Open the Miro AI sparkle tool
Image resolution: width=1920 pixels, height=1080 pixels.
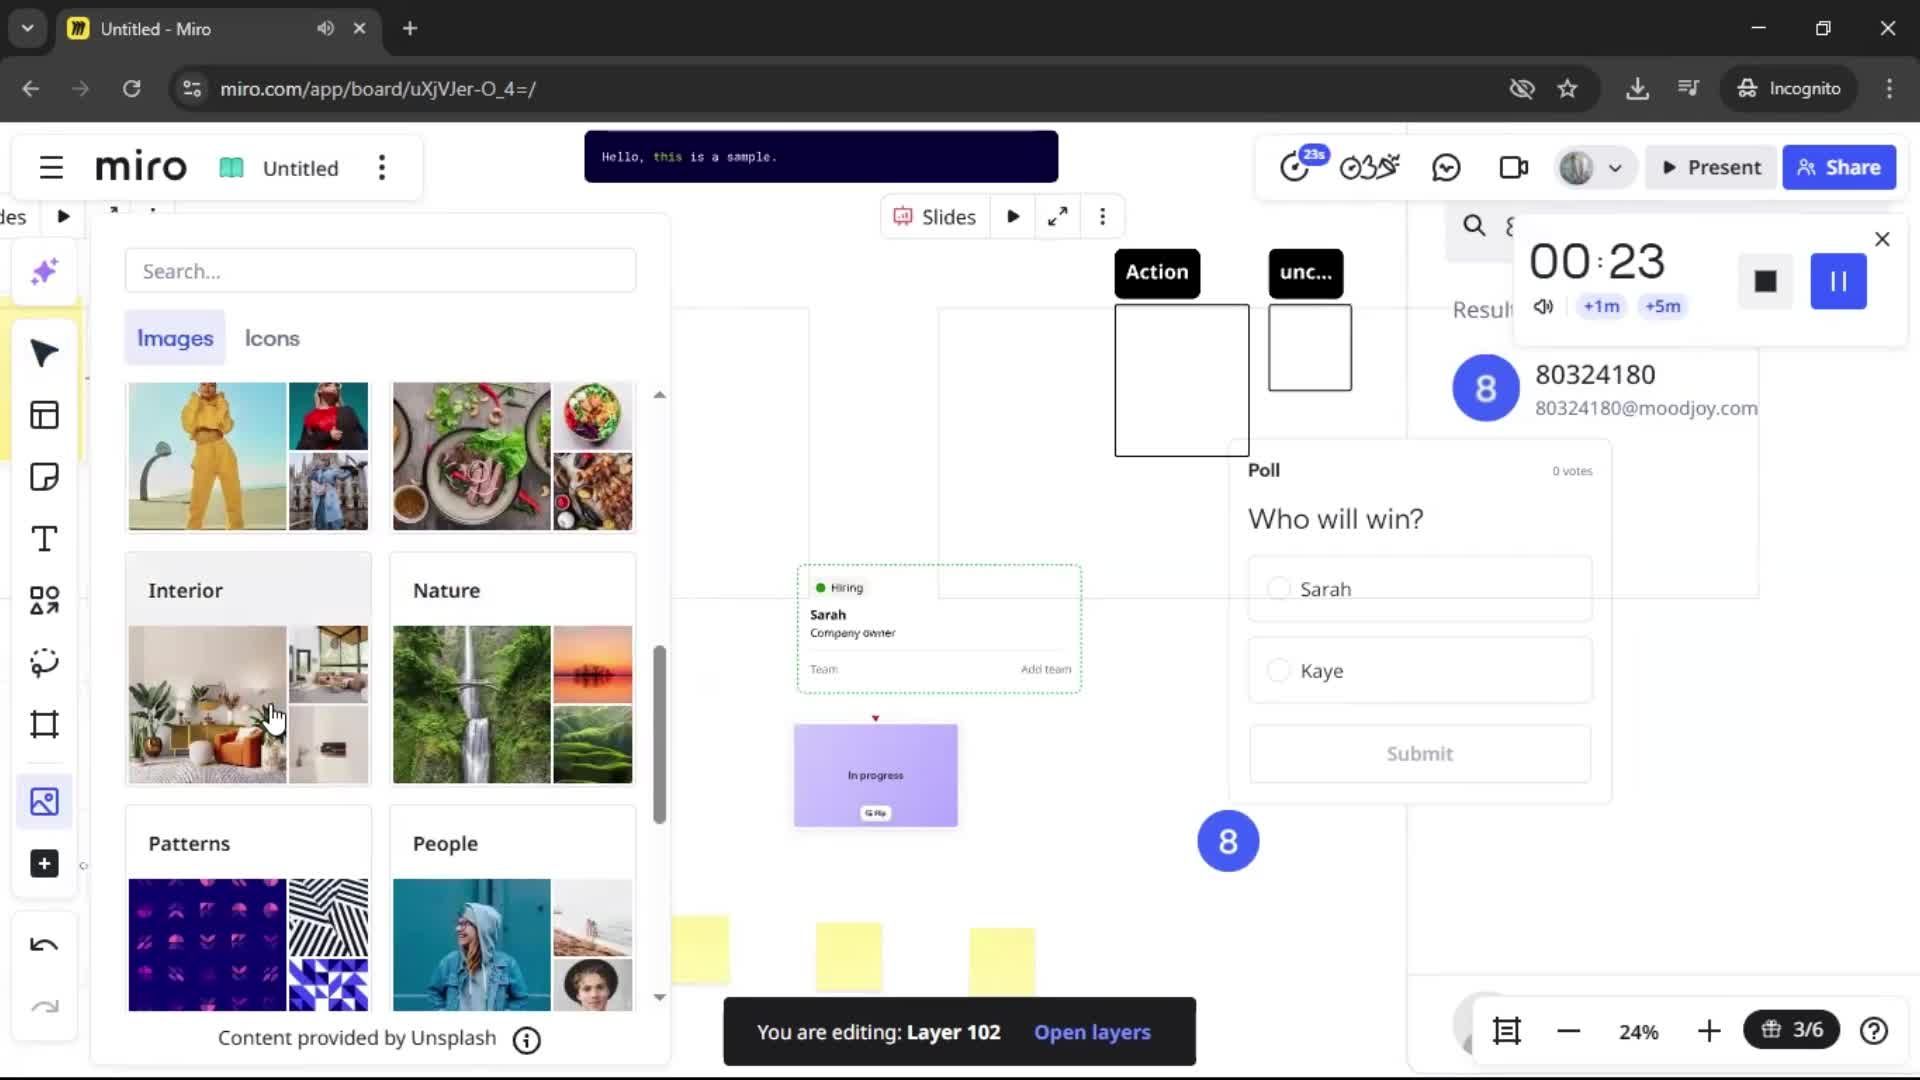(x=44, y=272)
